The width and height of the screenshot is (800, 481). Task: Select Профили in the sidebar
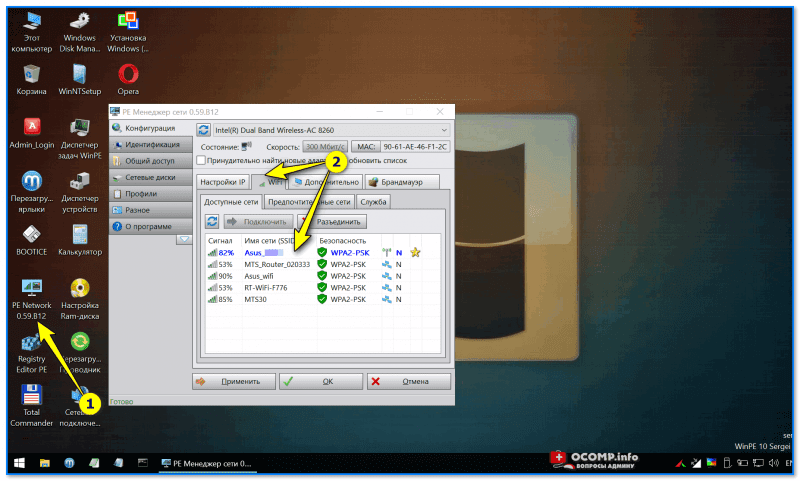coord(151,193)
